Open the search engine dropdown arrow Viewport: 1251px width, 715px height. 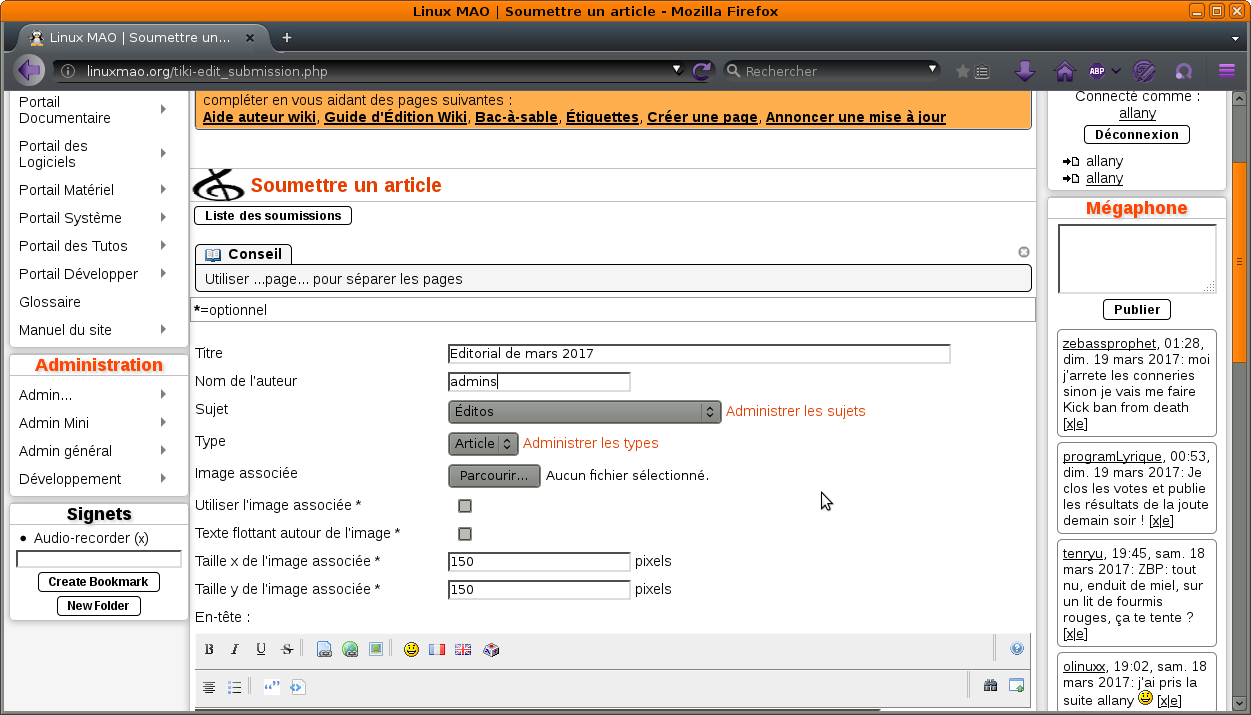(x=932, y=70)
